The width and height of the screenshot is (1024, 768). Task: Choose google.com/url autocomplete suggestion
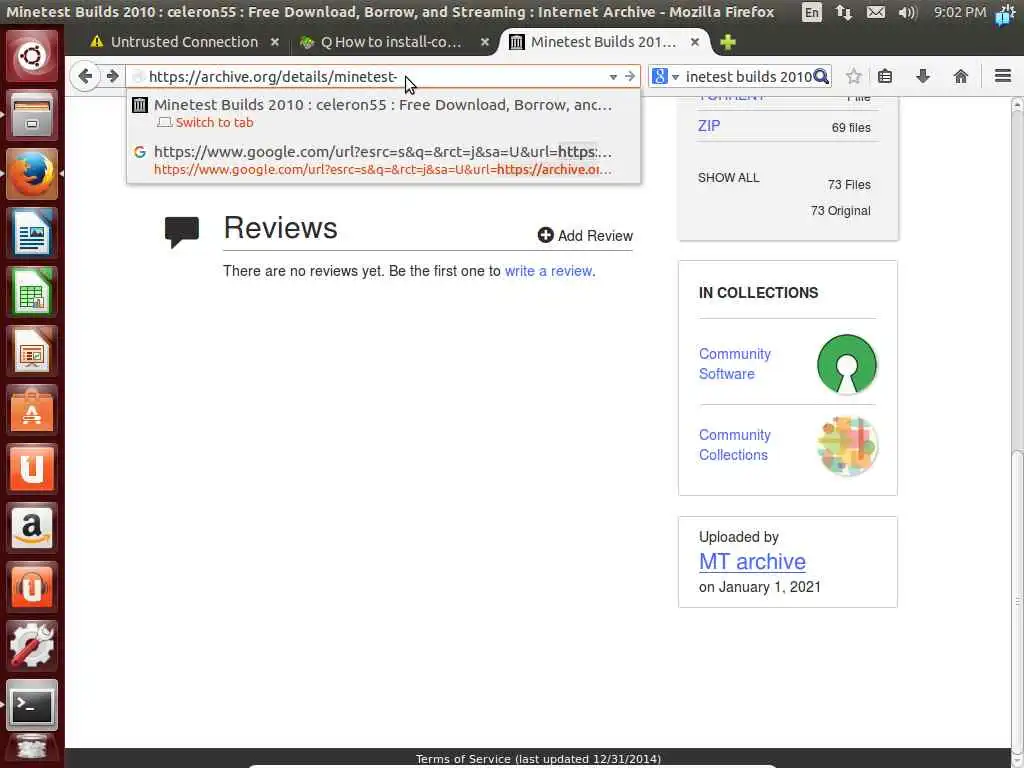(x=383, y=160)
